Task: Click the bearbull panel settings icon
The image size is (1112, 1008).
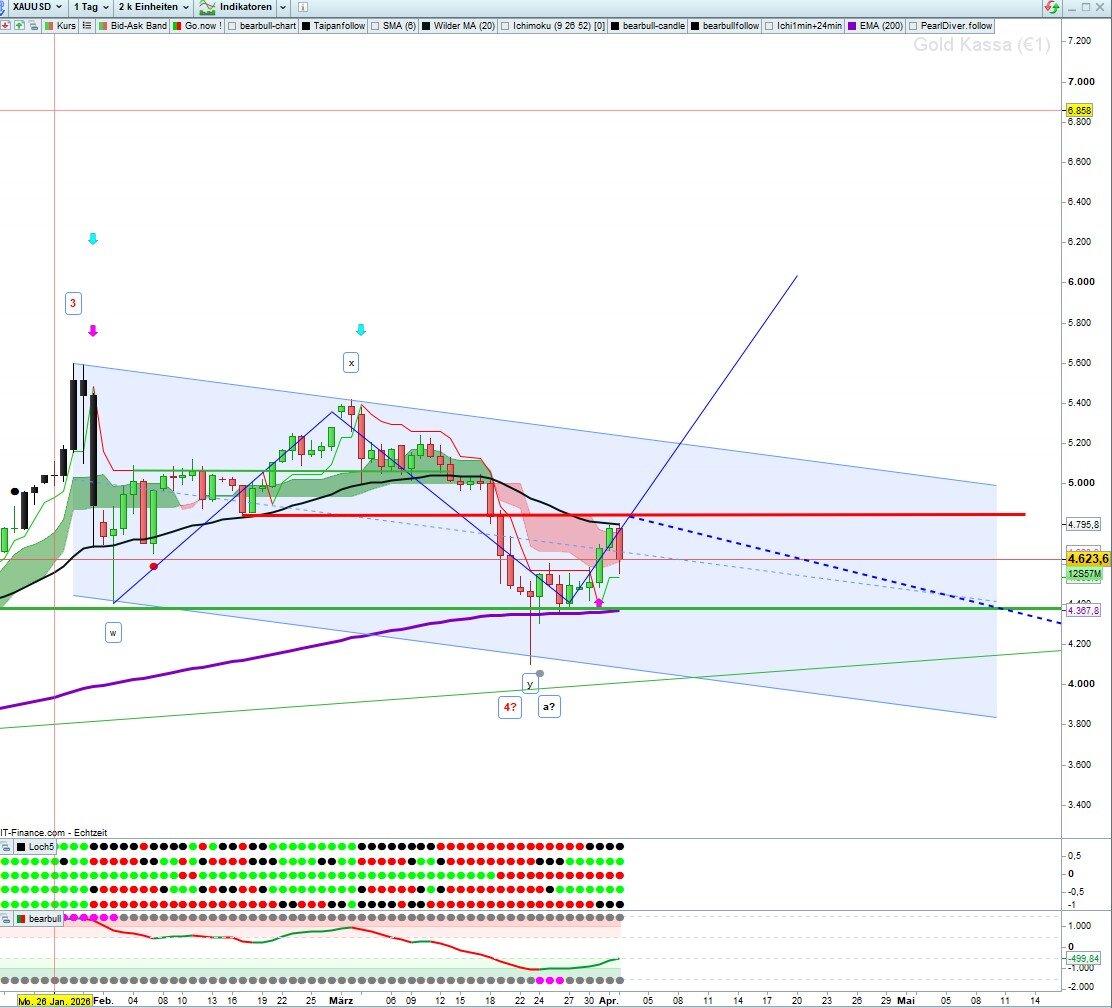Action: click(6, 917)
